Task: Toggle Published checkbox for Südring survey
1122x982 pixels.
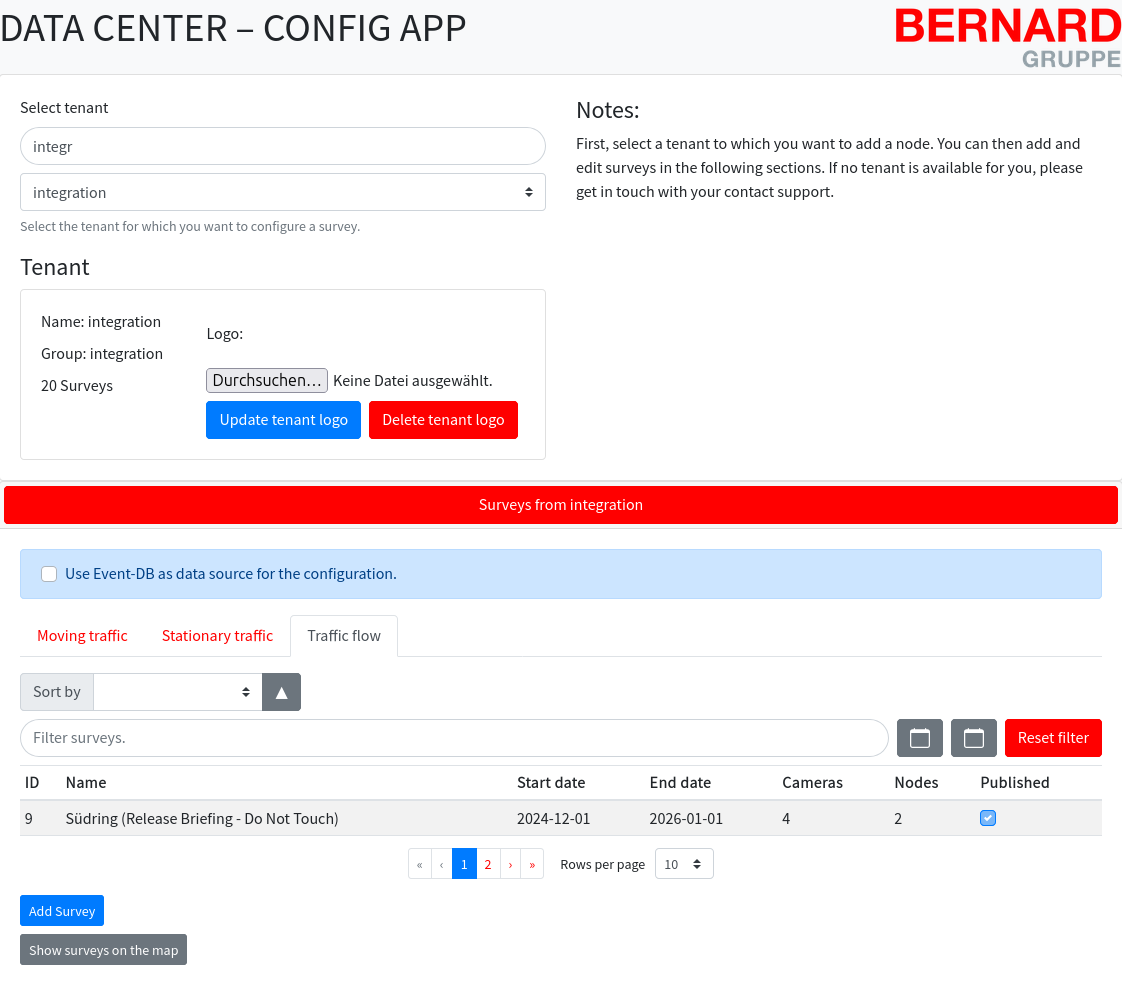Action: (x=987, y=818)
